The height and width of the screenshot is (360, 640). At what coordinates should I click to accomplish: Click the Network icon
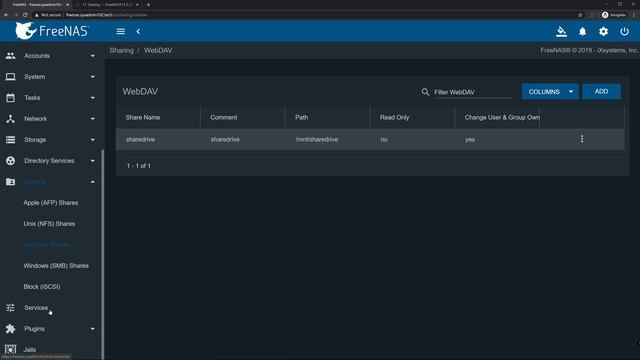tap(11, 119)
